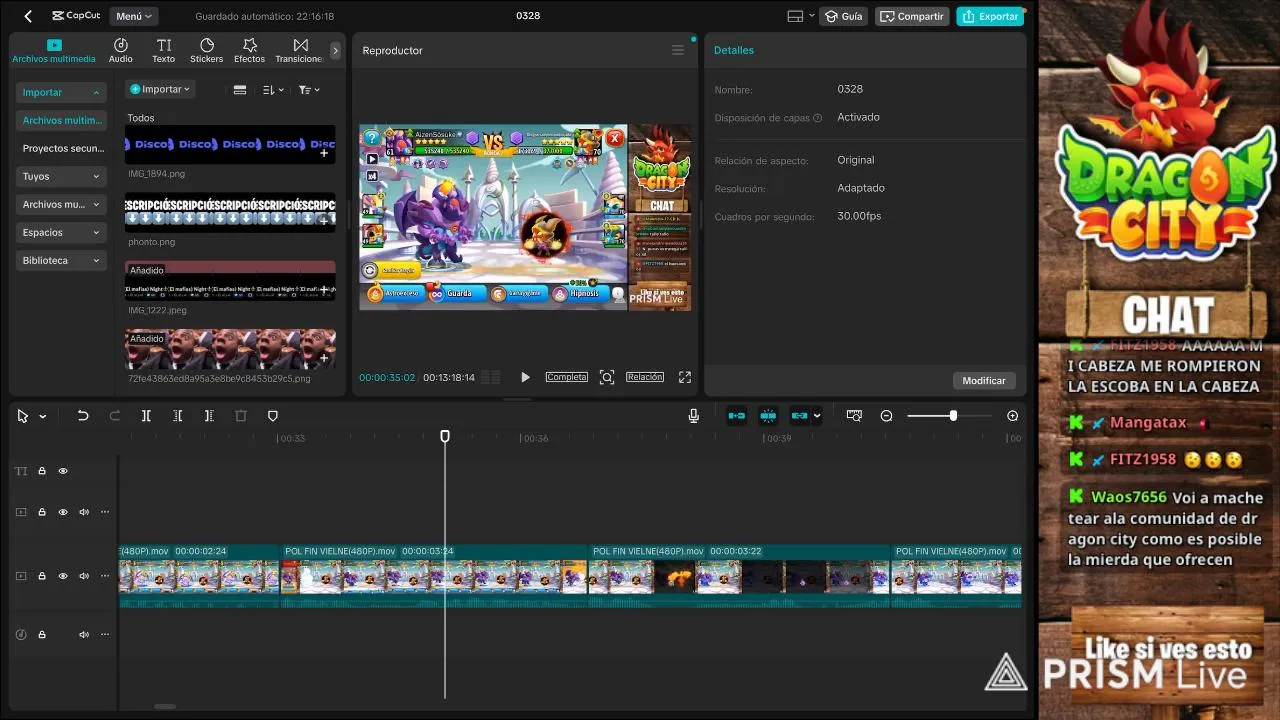Split the clip at the playhead
Viewport: 1280px width, 720px height.
point(146,416)
